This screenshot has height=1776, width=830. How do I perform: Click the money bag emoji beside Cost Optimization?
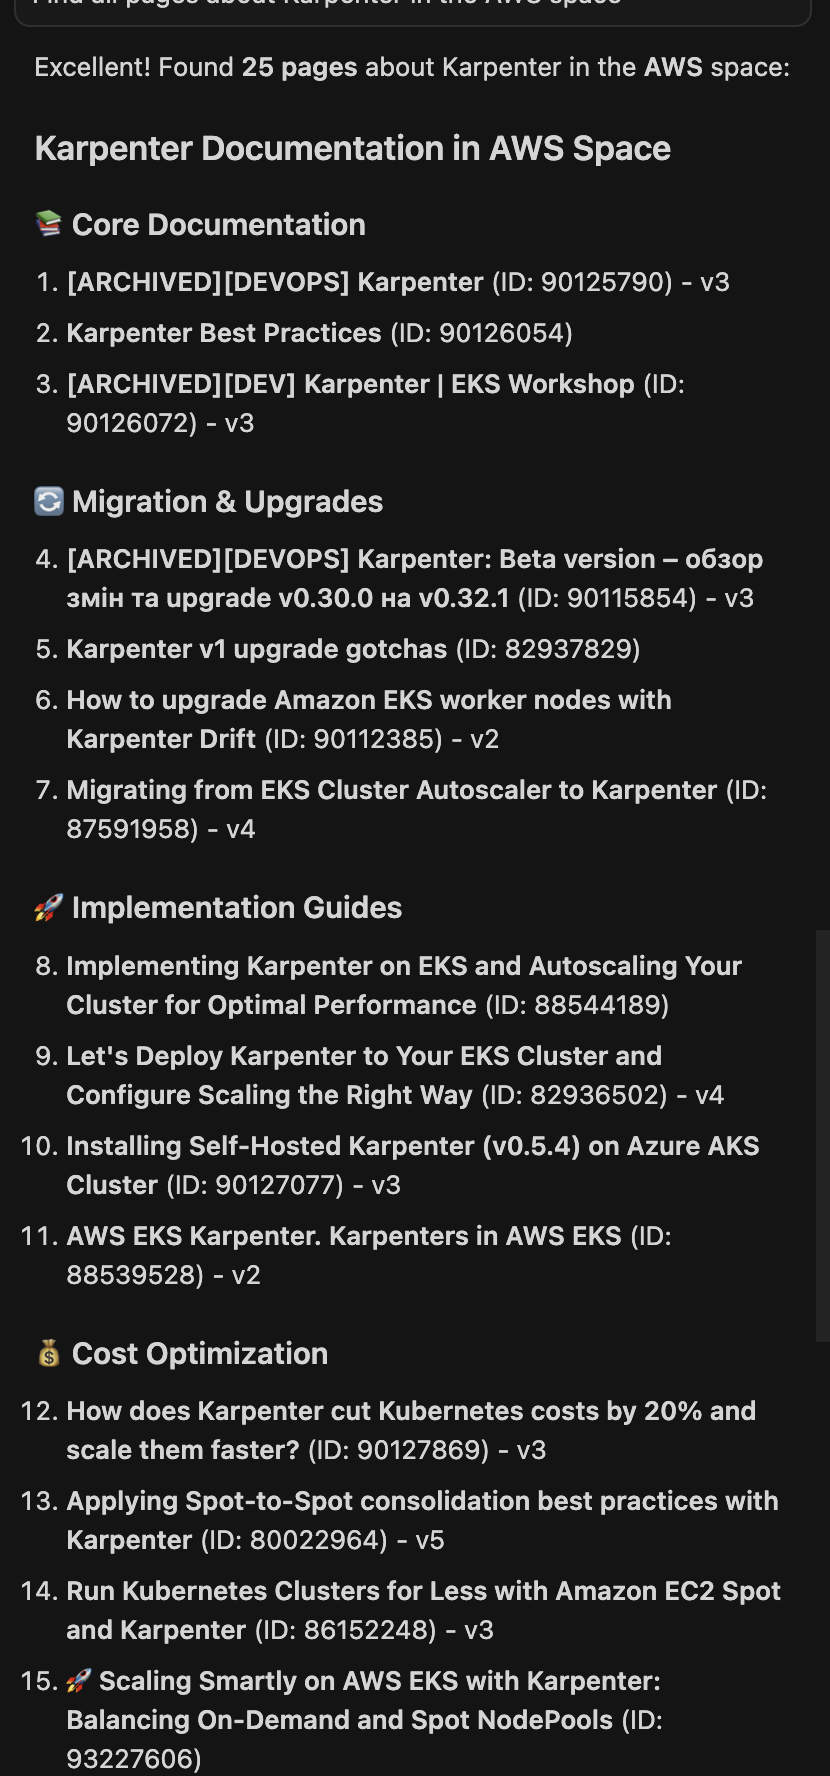pyautogui.click(x=48, y=1353)
